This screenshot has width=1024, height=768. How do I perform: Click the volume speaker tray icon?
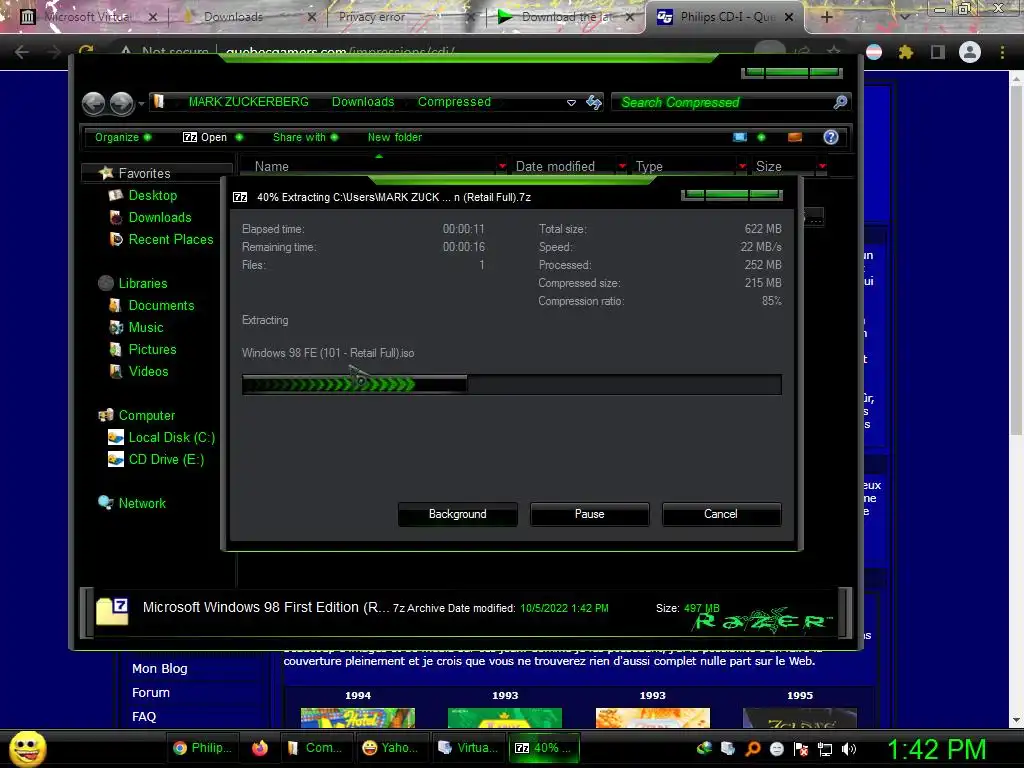coord(849,749)
